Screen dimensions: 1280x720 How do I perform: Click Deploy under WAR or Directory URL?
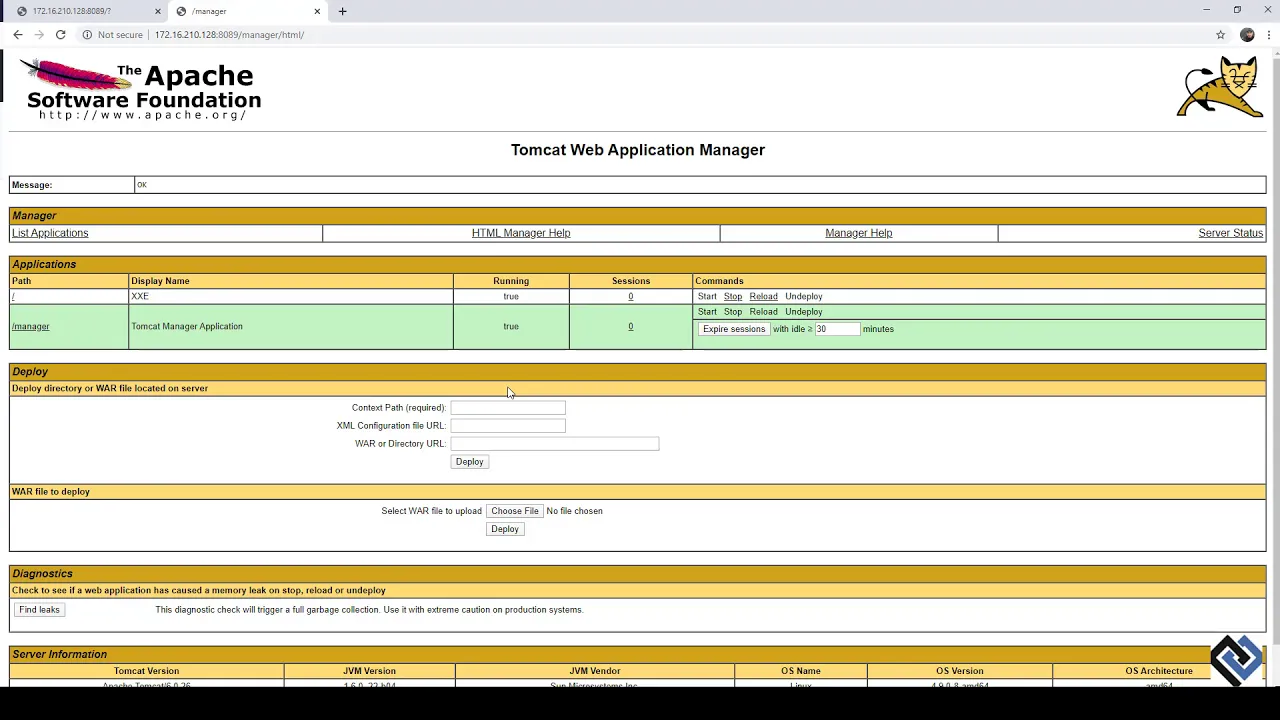pos(469,462)
